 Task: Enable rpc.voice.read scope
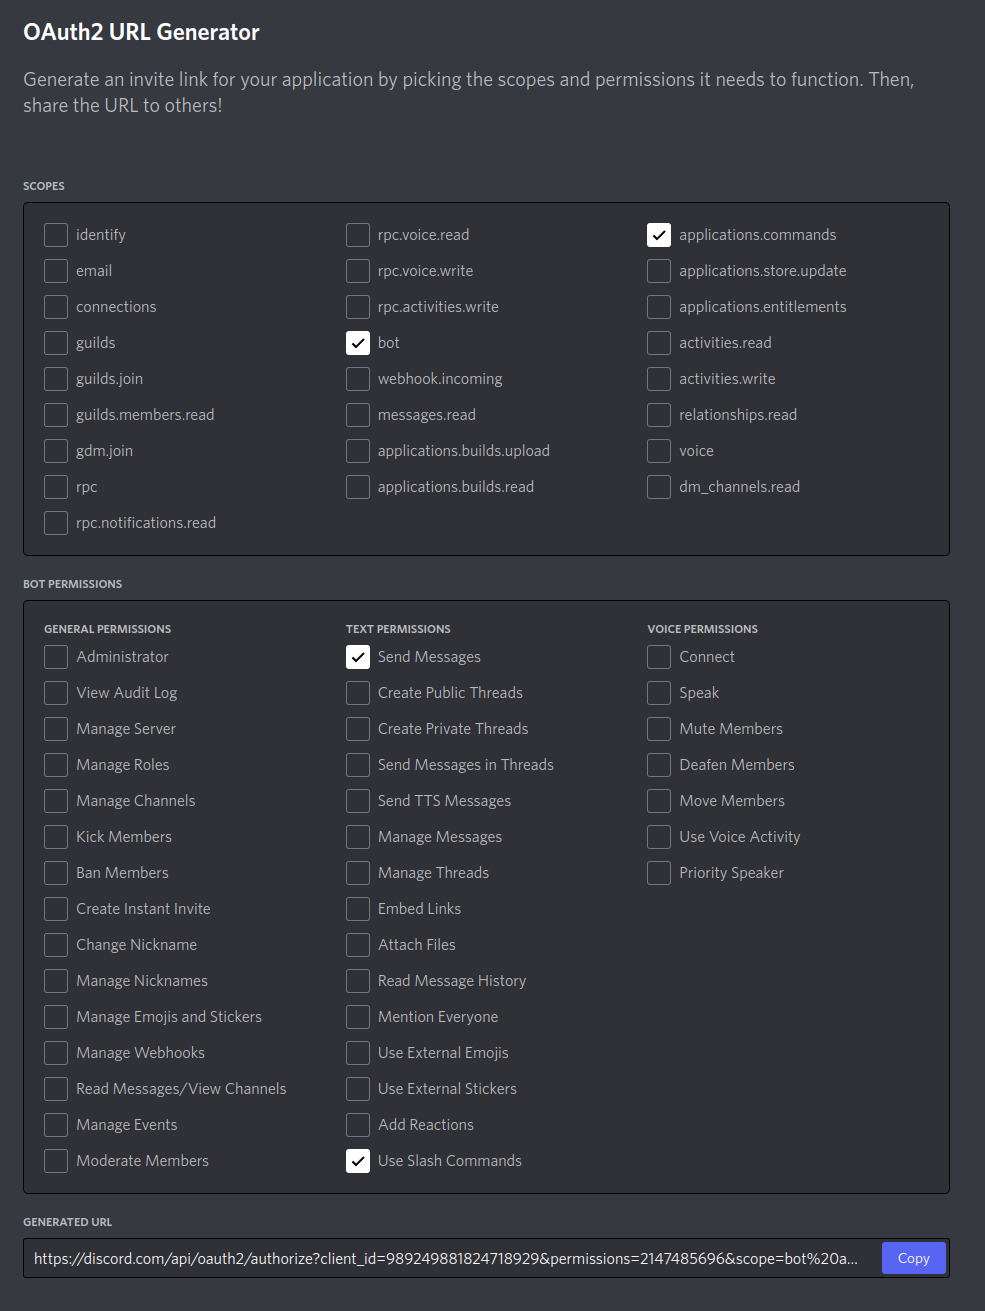(x=358, y=235)
